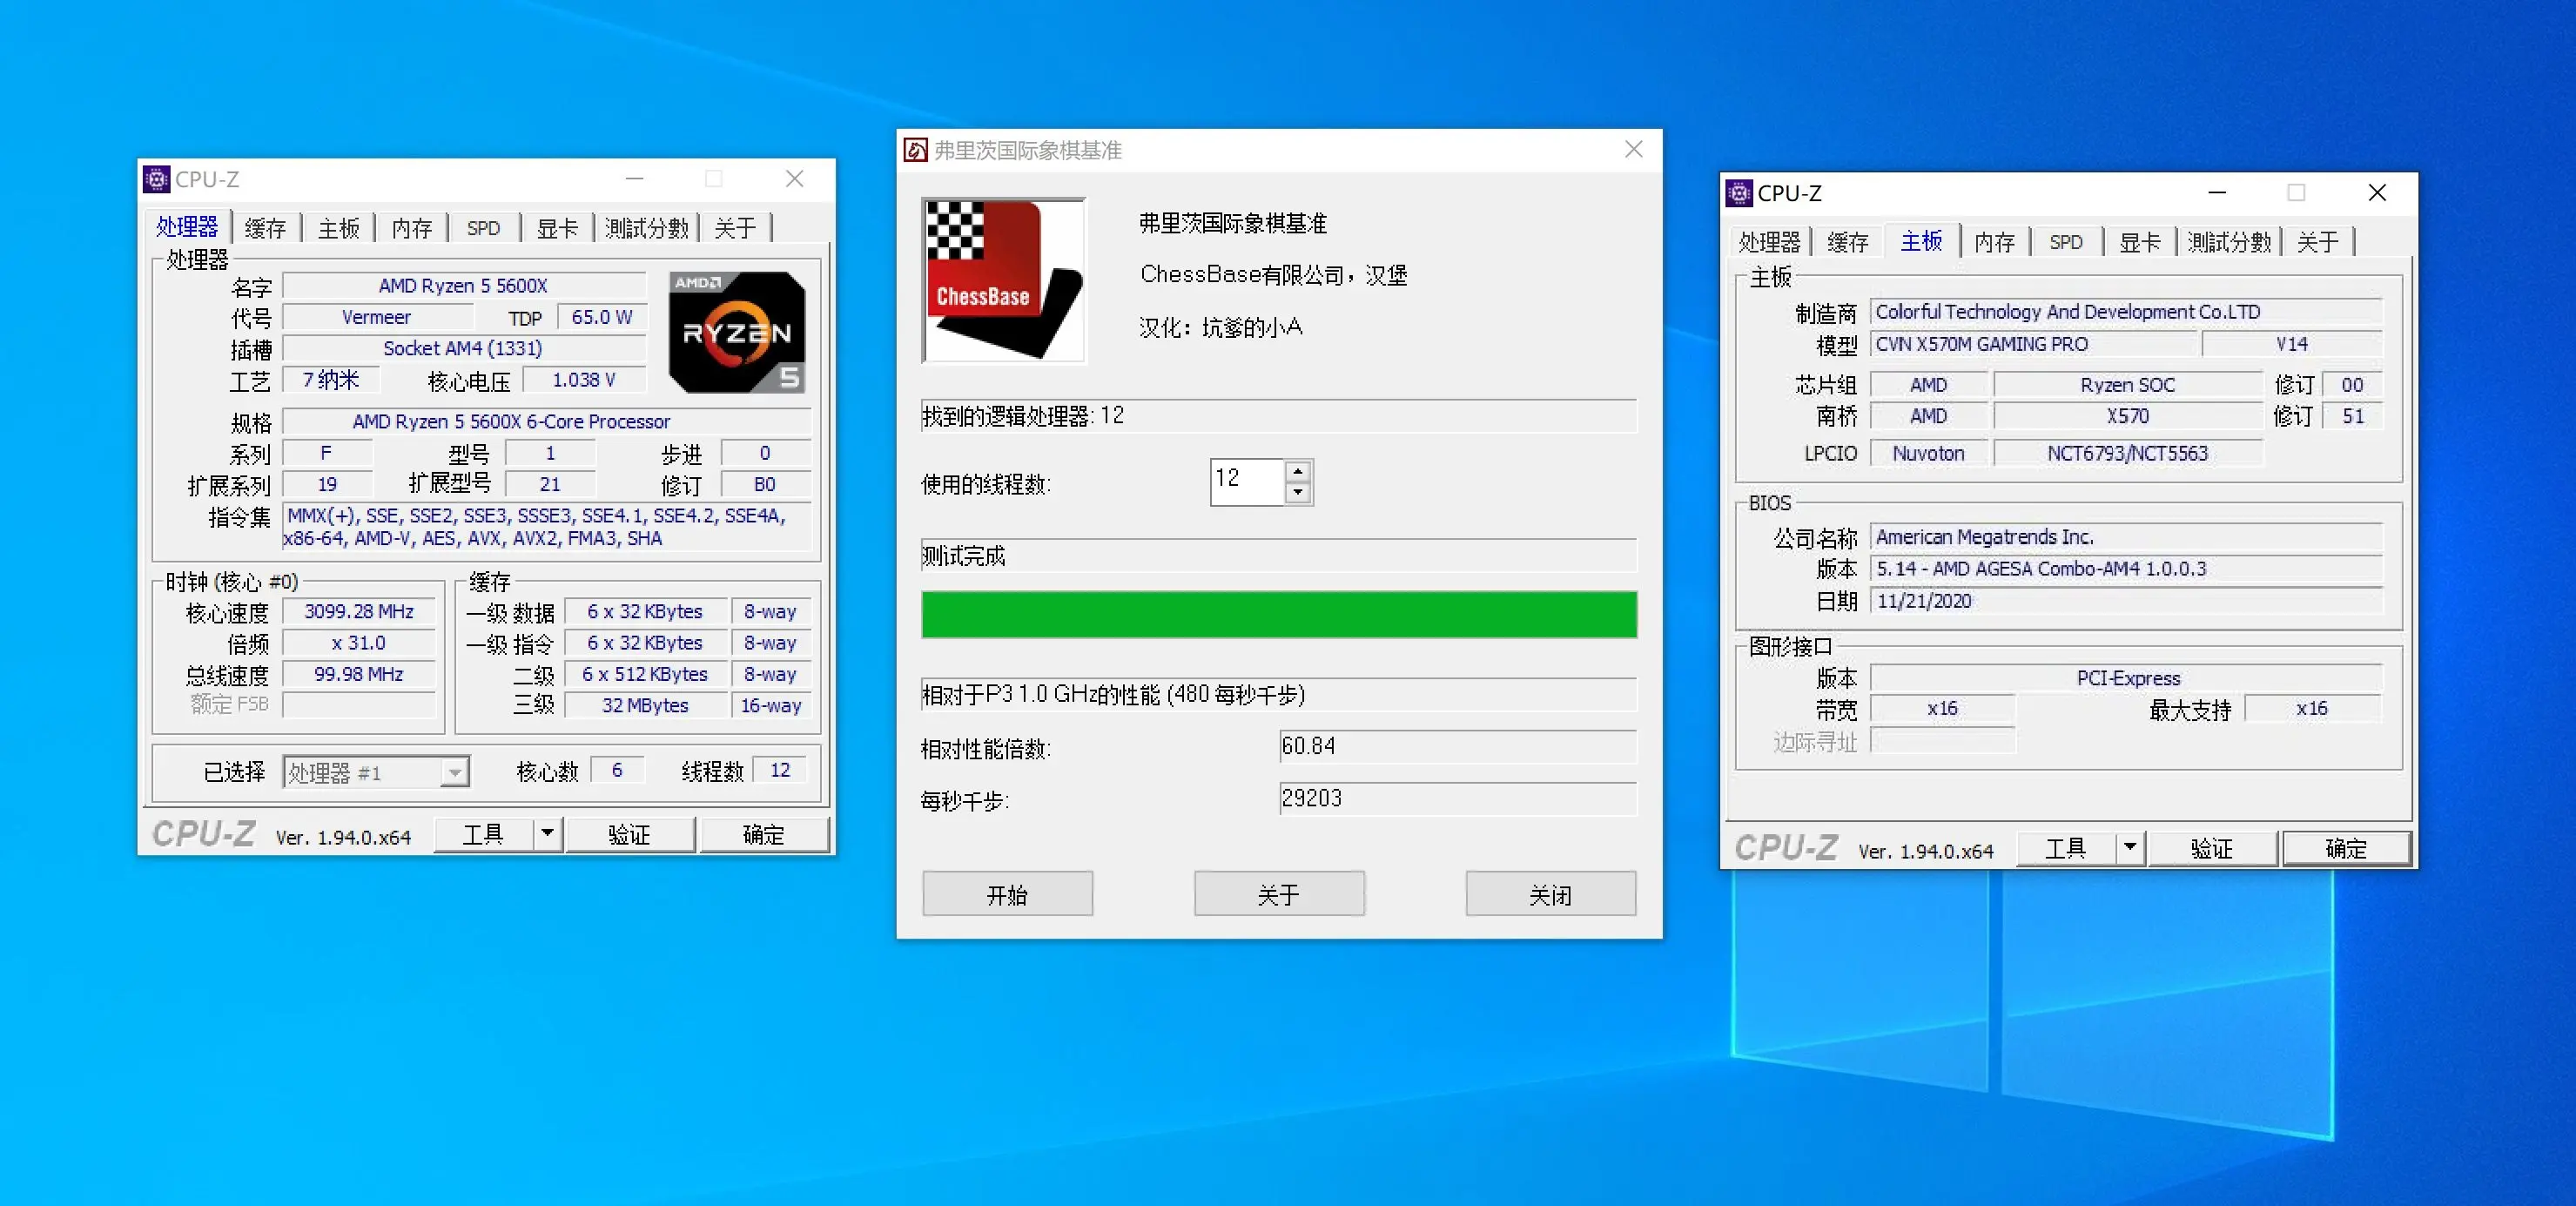Click the 关于 button in chess benchmark
This screenshot has height=1206, width=2576.
click(1279, 893)
